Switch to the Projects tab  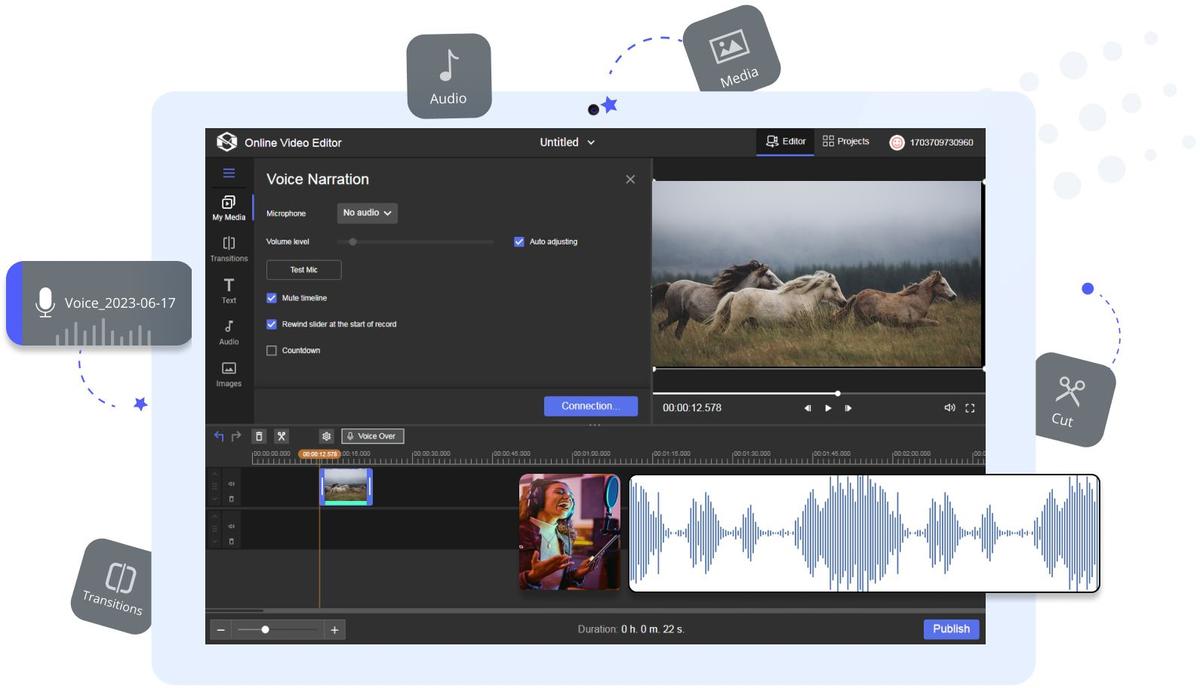coord(843,140)
